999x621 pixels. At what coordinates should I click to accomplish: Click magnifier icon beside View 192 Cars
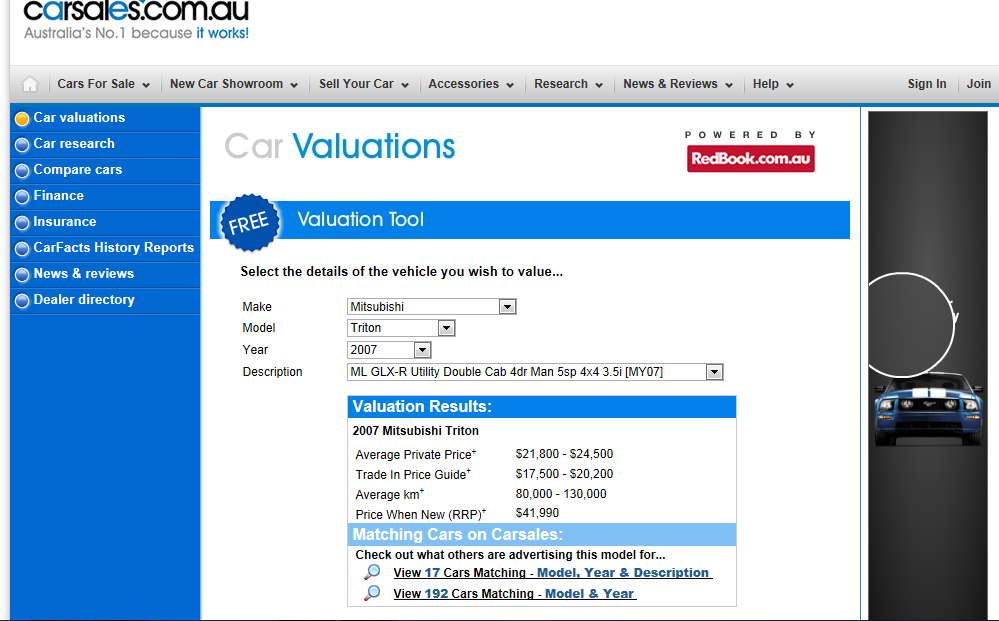[372, 593]
